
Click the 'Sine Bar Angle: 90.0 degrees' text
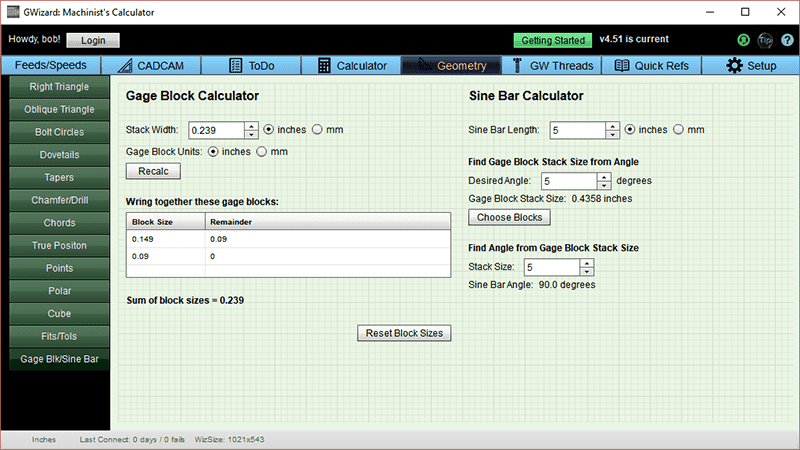(532, 285)
